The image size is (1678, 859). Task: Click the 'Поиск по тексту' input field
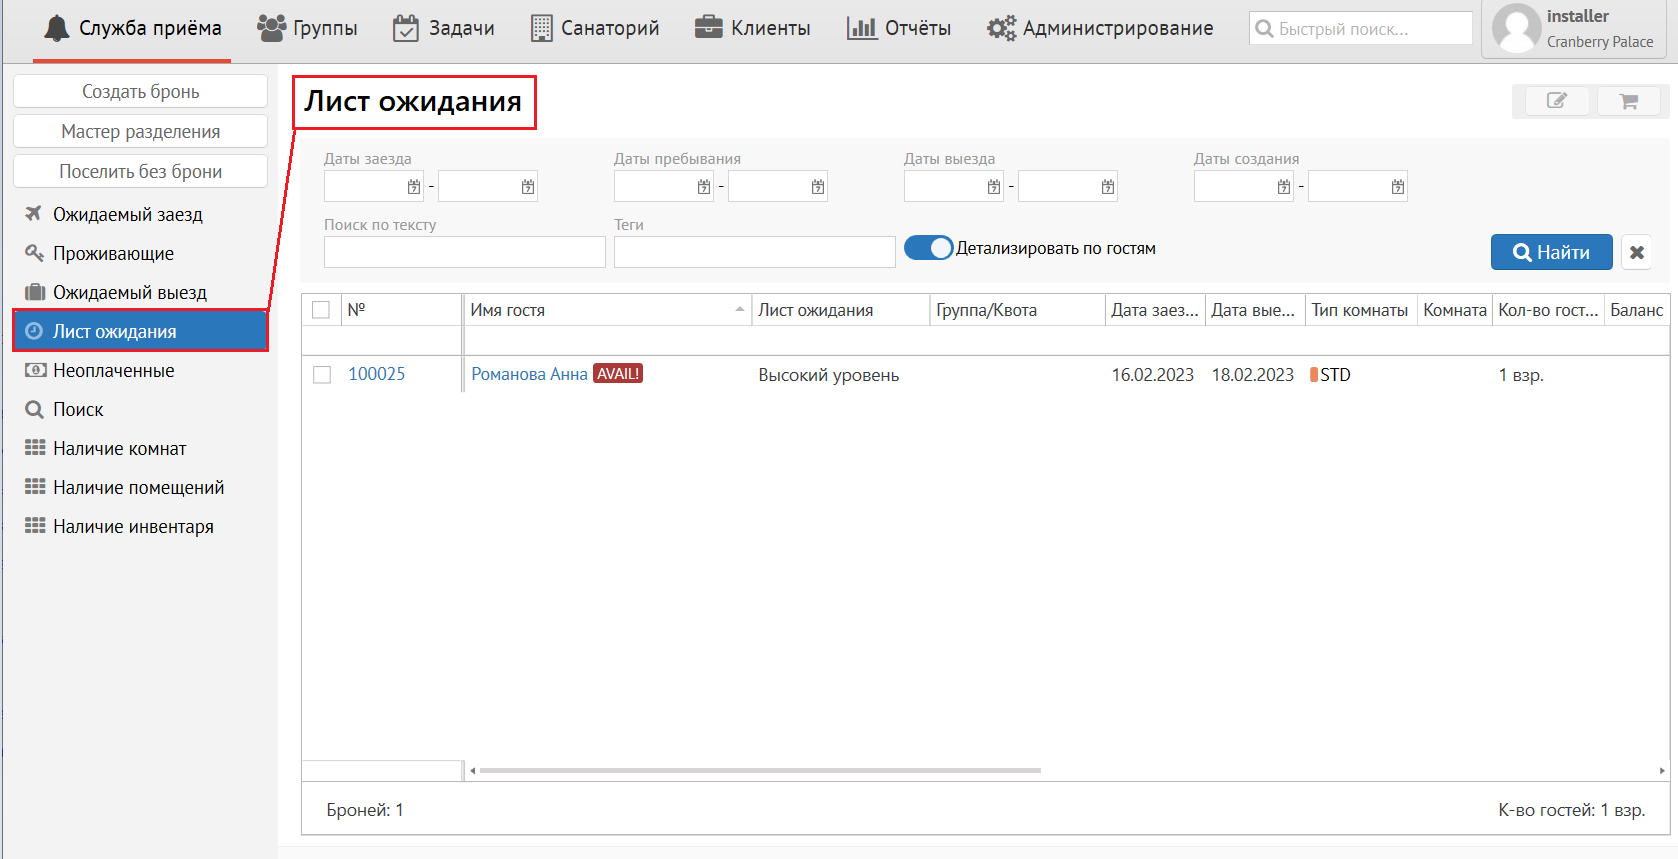coord(464,252)
